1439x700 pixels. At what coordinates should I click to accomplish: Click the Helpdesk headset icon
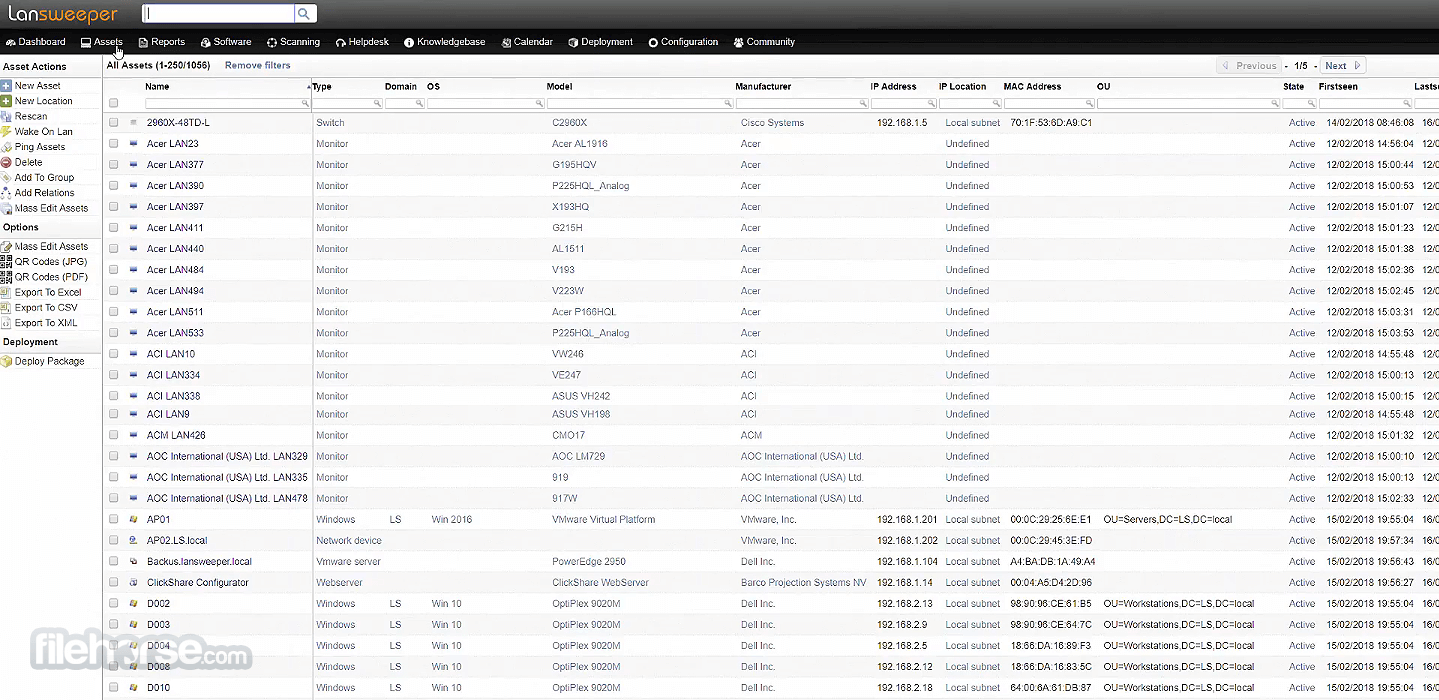[341, 42]
